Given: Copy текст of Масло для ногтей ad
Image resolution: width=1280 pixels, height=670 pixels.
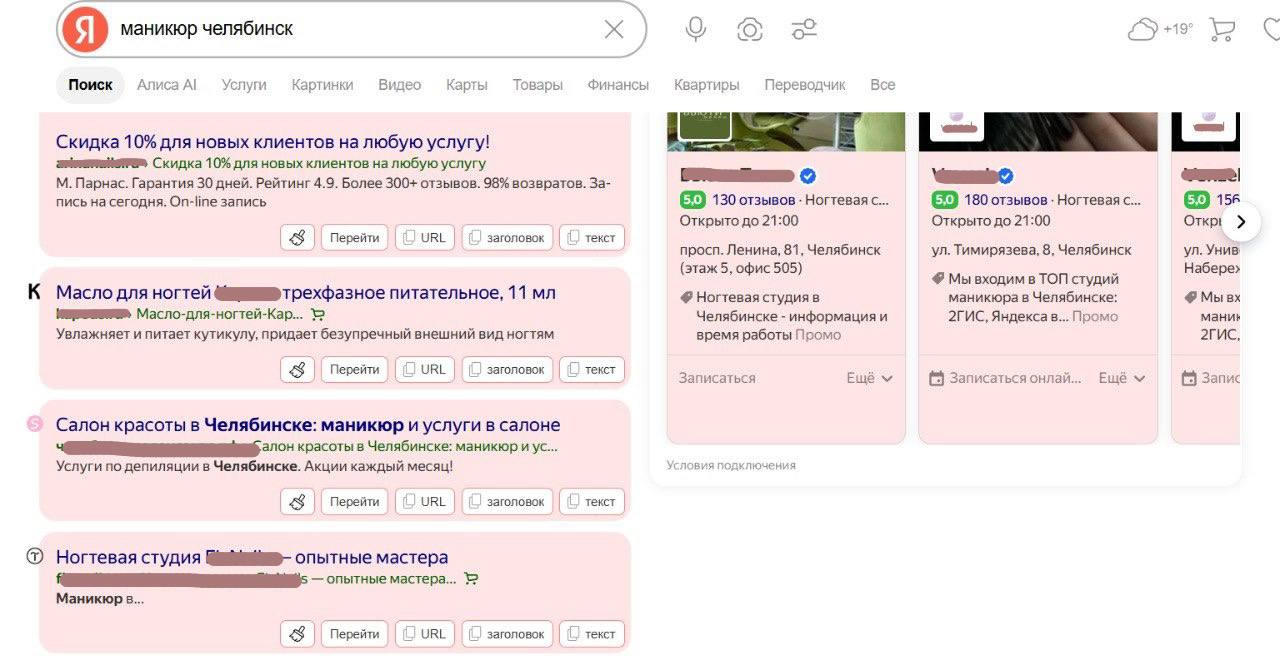Looking at the screenshot, I should click(x=592, y=369).
